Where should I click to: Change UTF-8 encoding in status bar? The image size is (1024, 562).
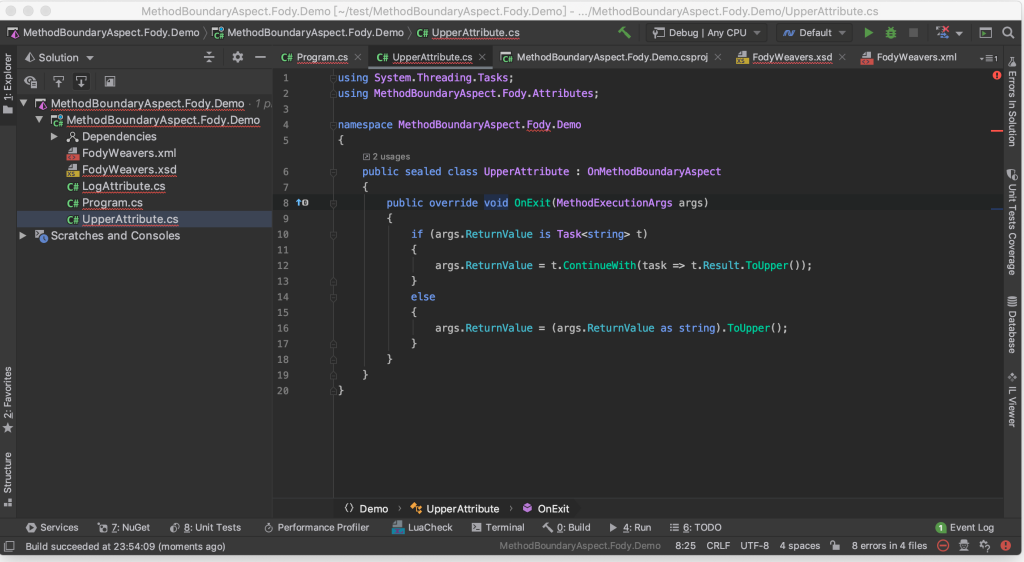754,546
